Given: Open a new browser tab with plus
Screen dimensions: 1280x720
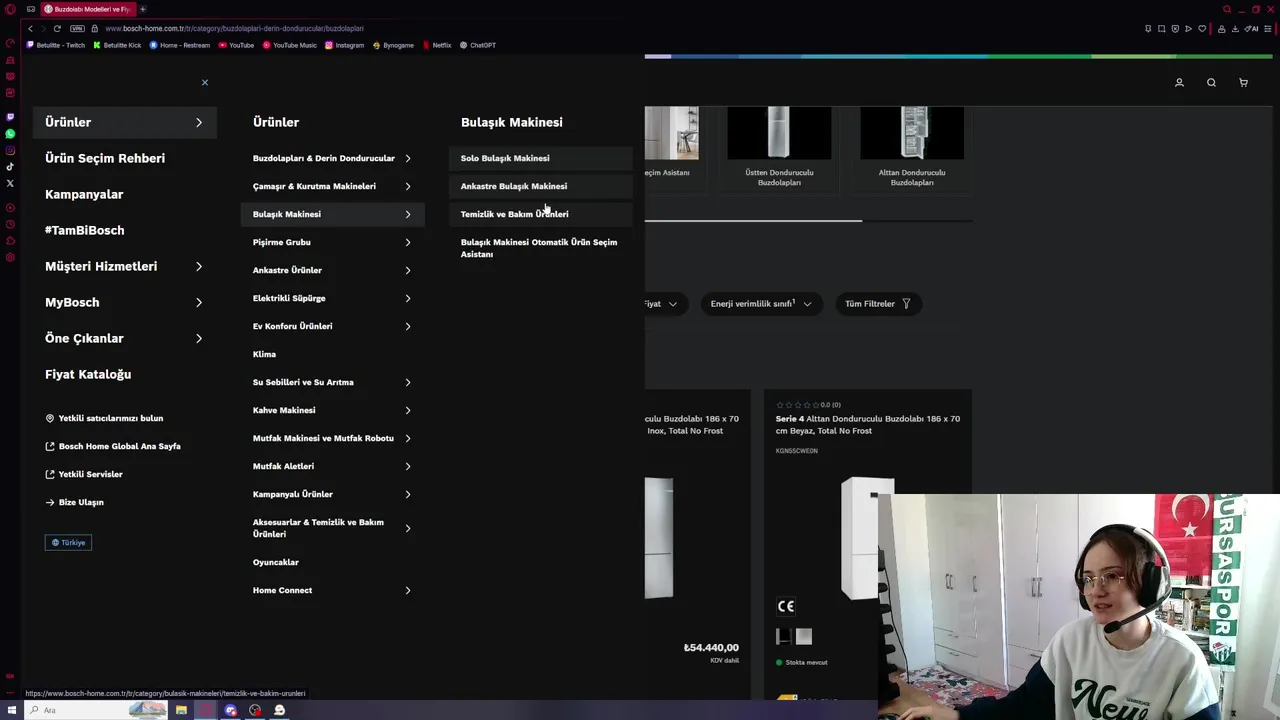Looking at the screenshot, I should [x=142, y=9].
